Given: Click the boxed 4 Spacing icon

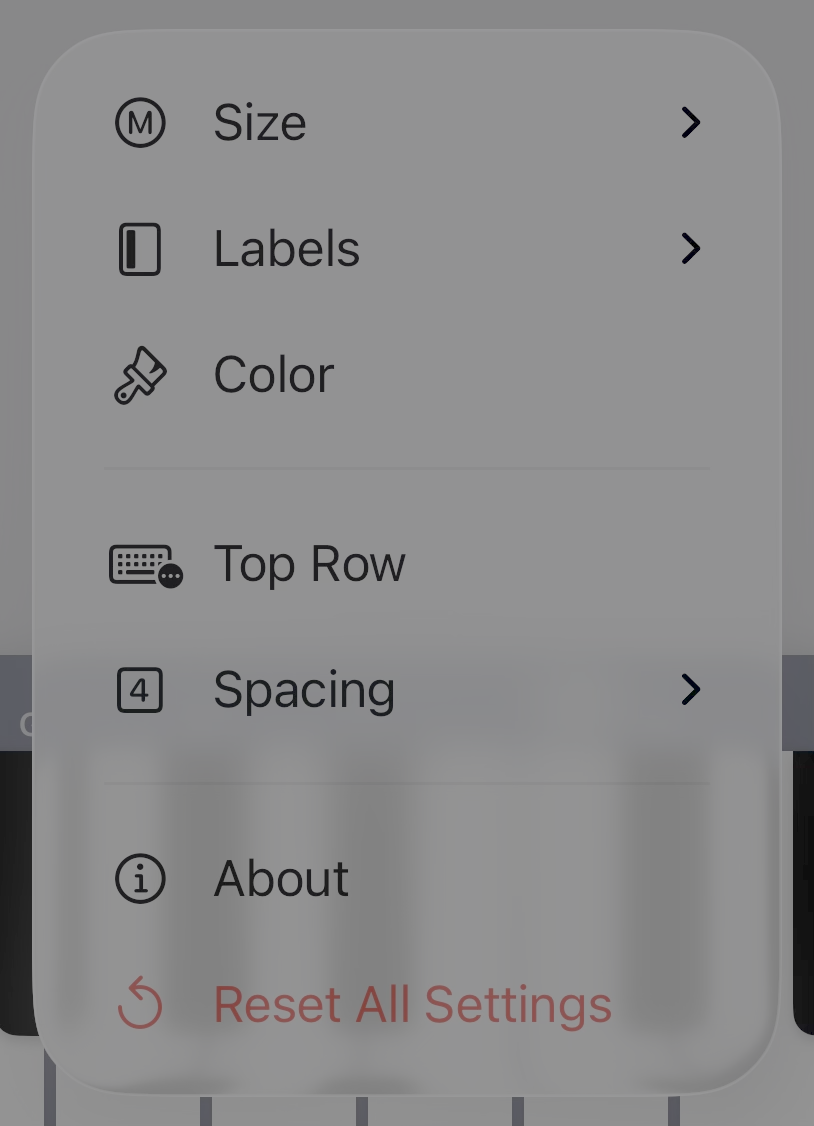Looking at the screenshot, I should tap(140, 690).
